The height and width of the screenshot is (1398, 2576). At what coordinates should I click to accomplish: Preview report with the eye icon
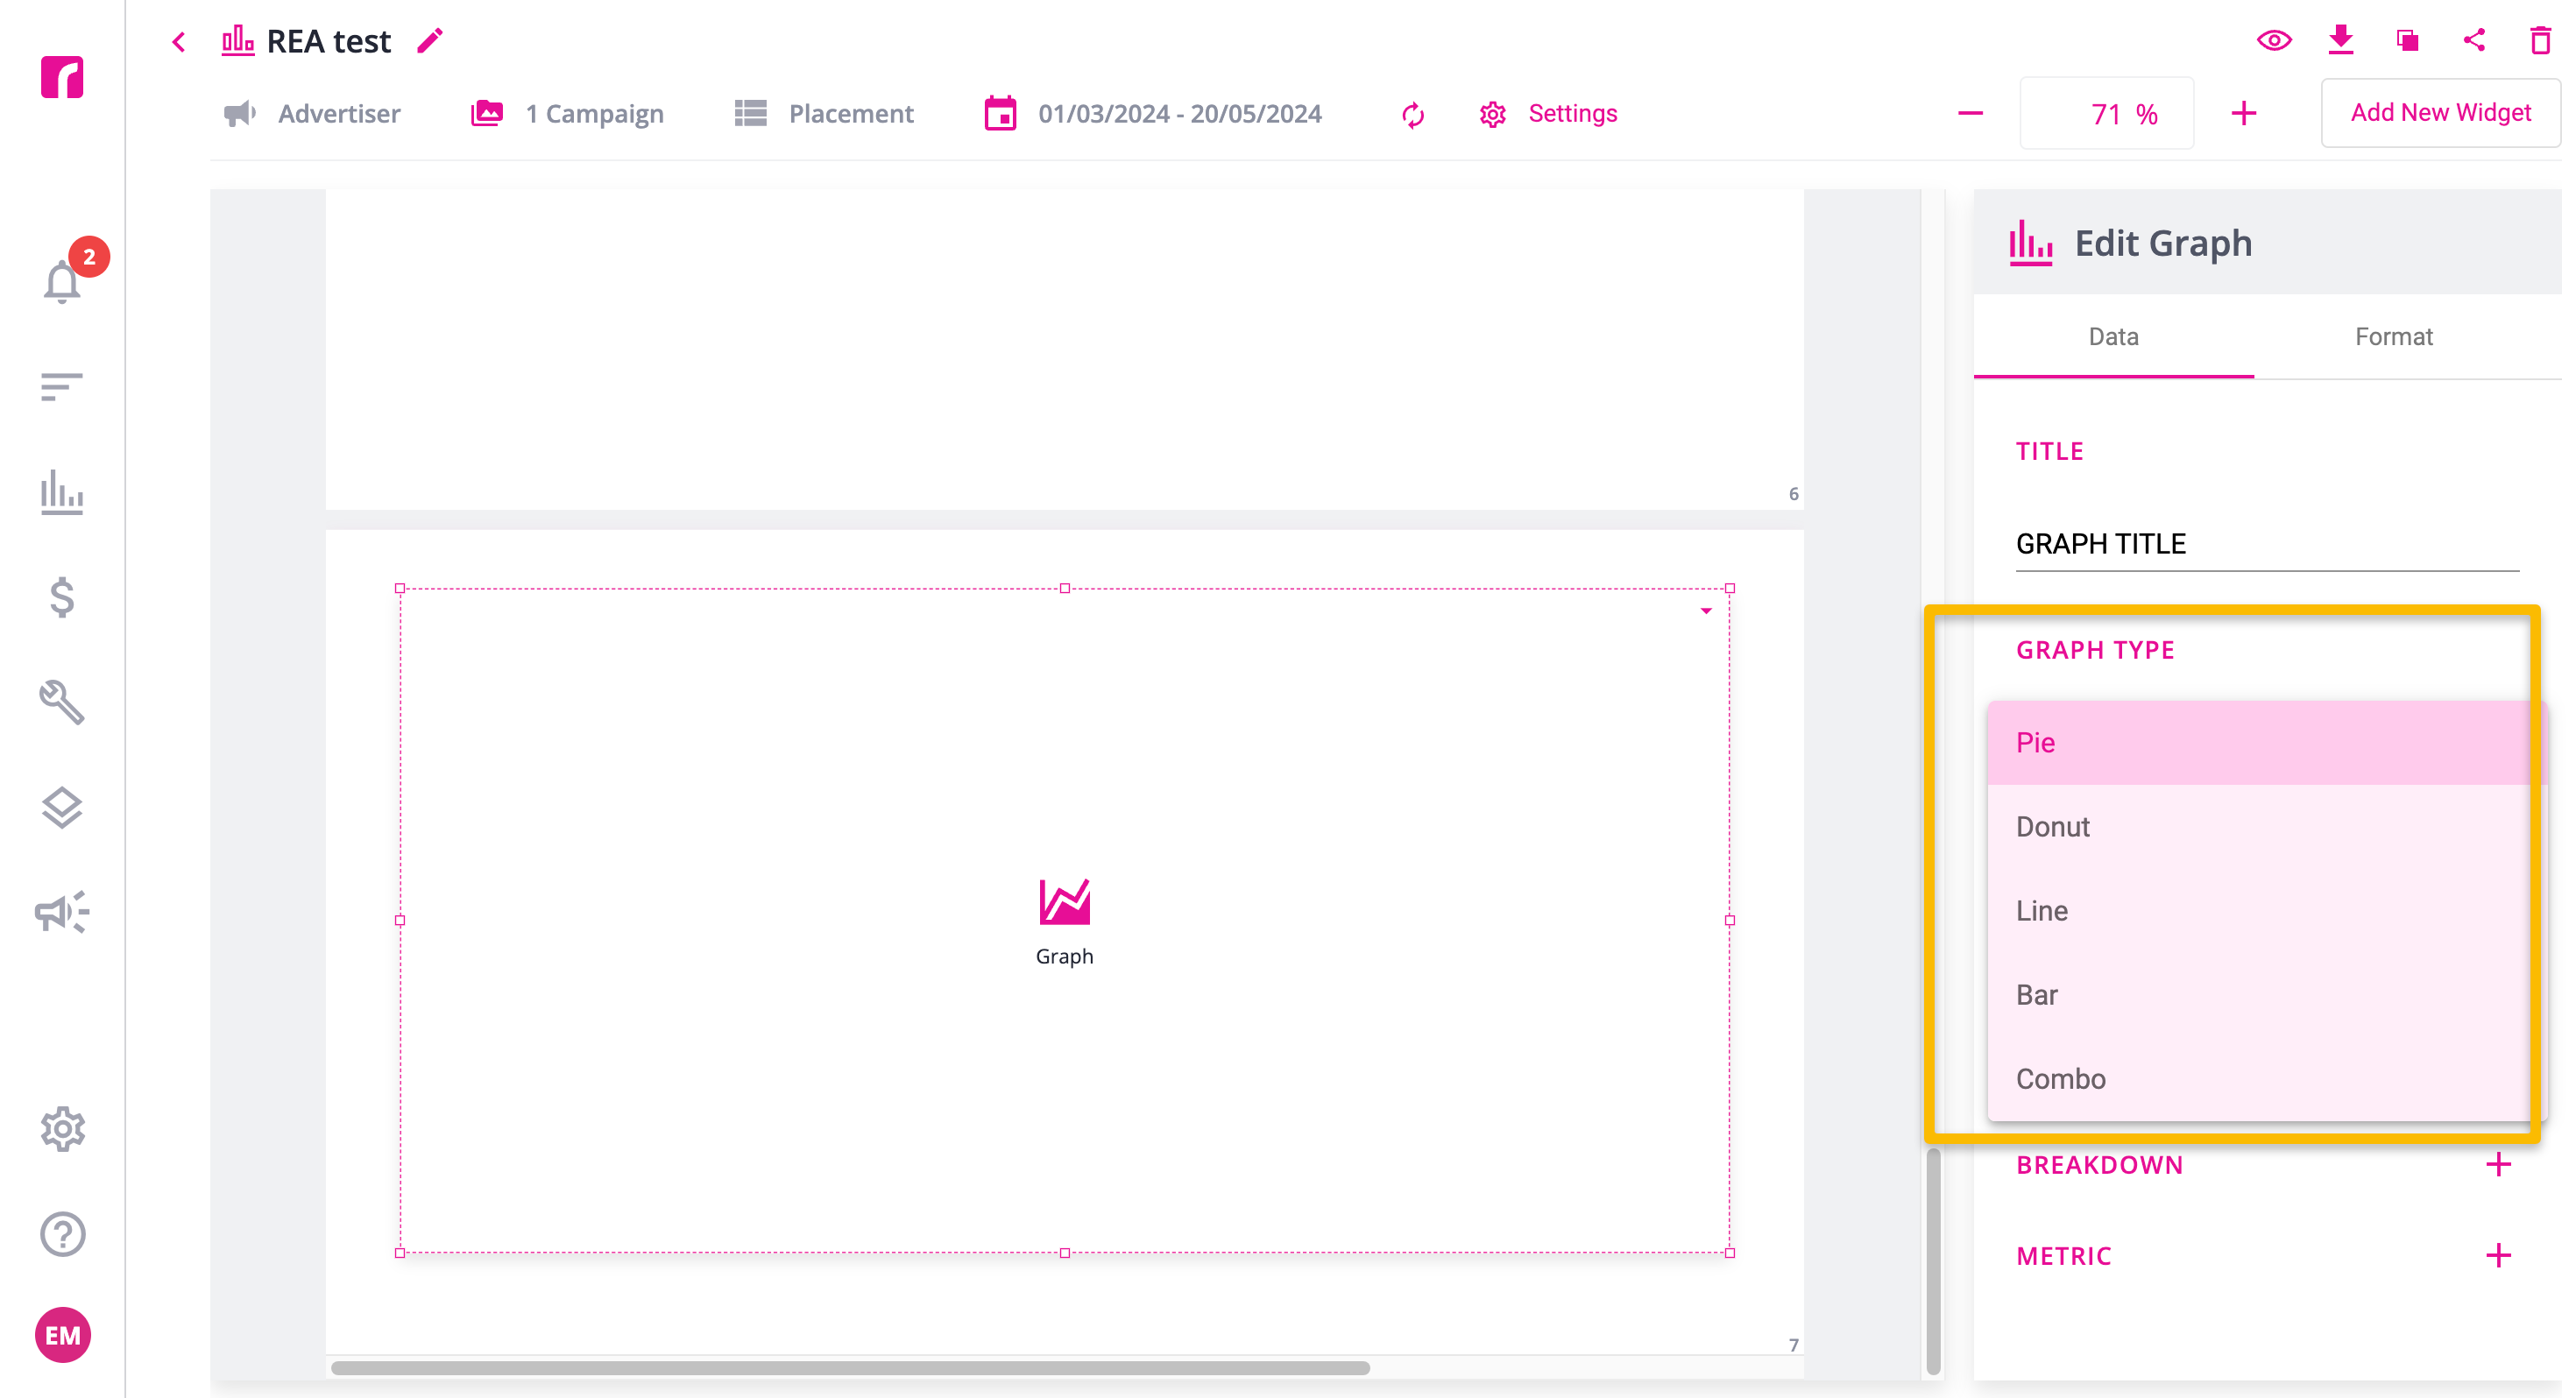[2274, 41]
